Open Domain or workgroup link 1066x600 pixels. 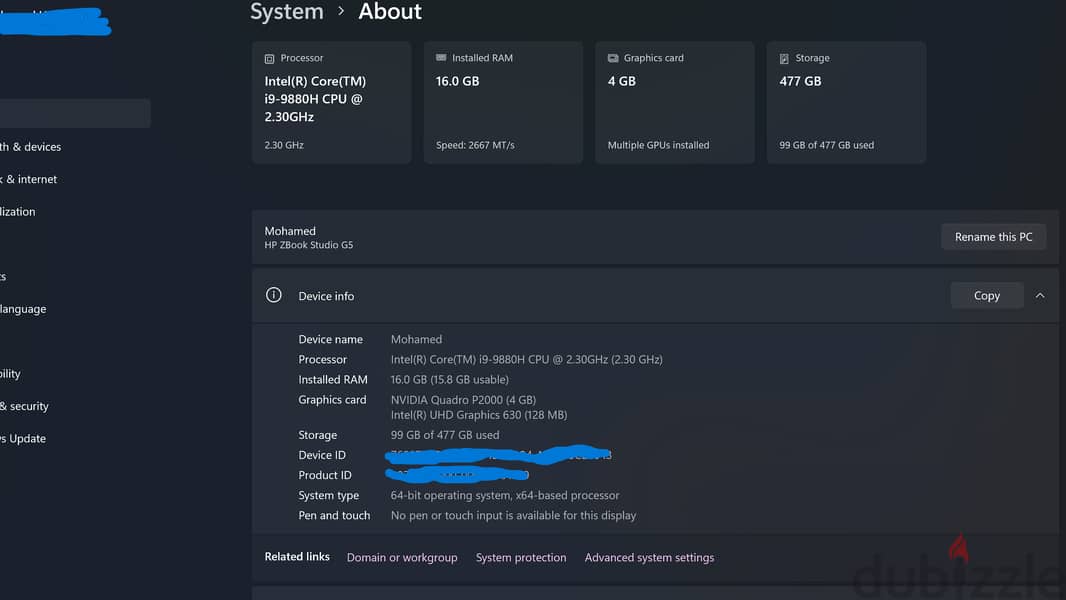[x=402, y=557]
